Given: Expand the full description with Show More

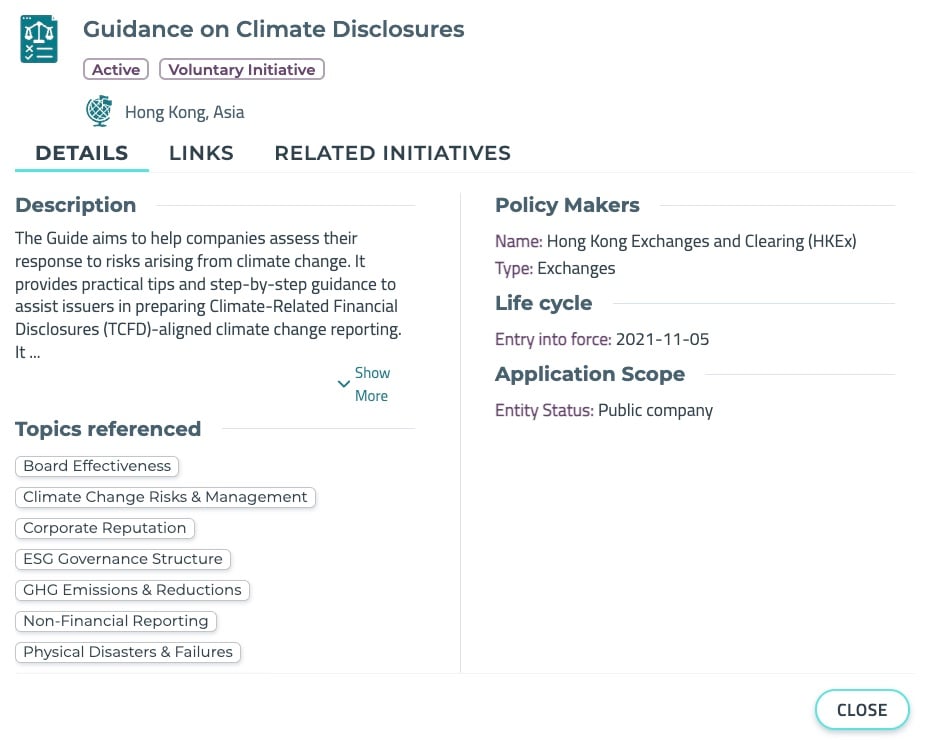Looking at the screenshot, I should point(372,384).
